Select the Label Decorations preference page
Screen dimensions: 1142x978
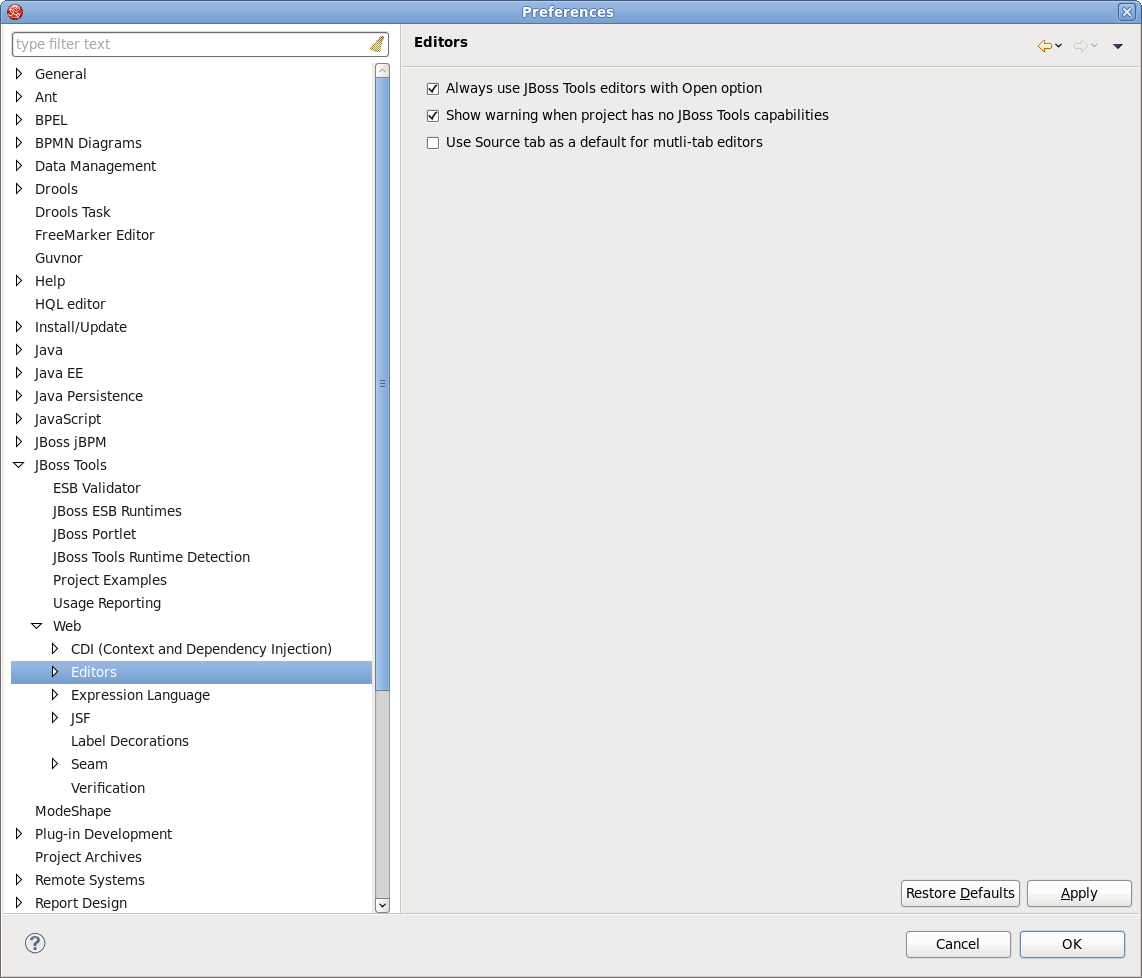(x=129, y=741)
